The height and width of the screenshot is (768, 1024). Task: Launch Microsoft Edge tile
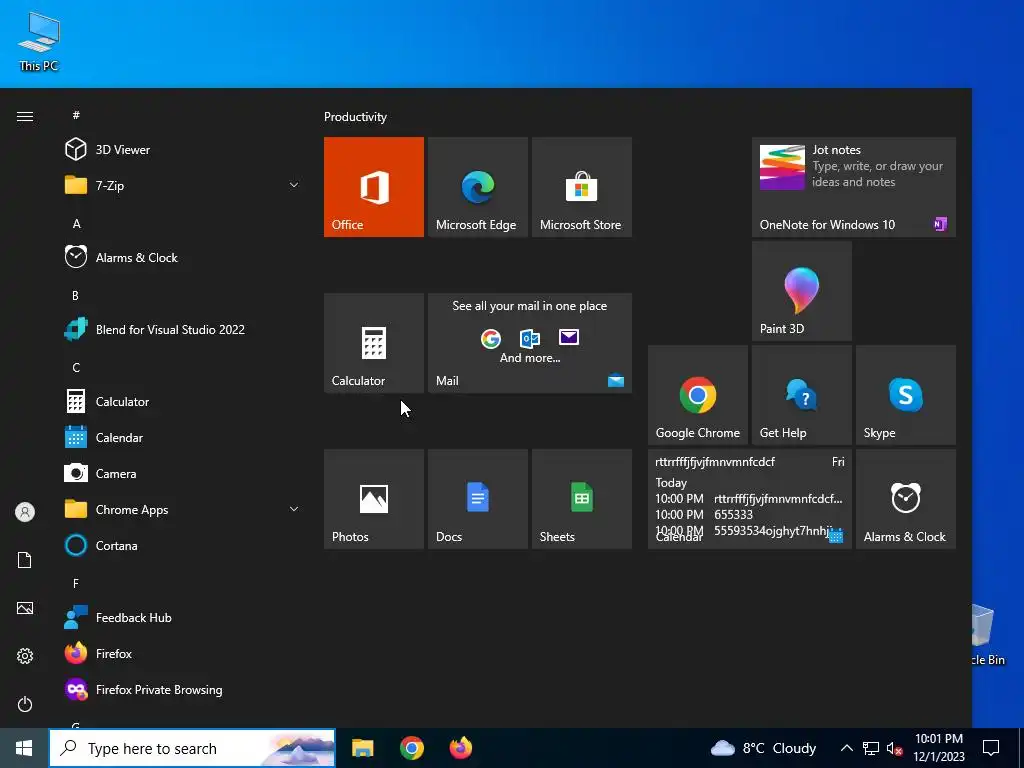(477, 187)
